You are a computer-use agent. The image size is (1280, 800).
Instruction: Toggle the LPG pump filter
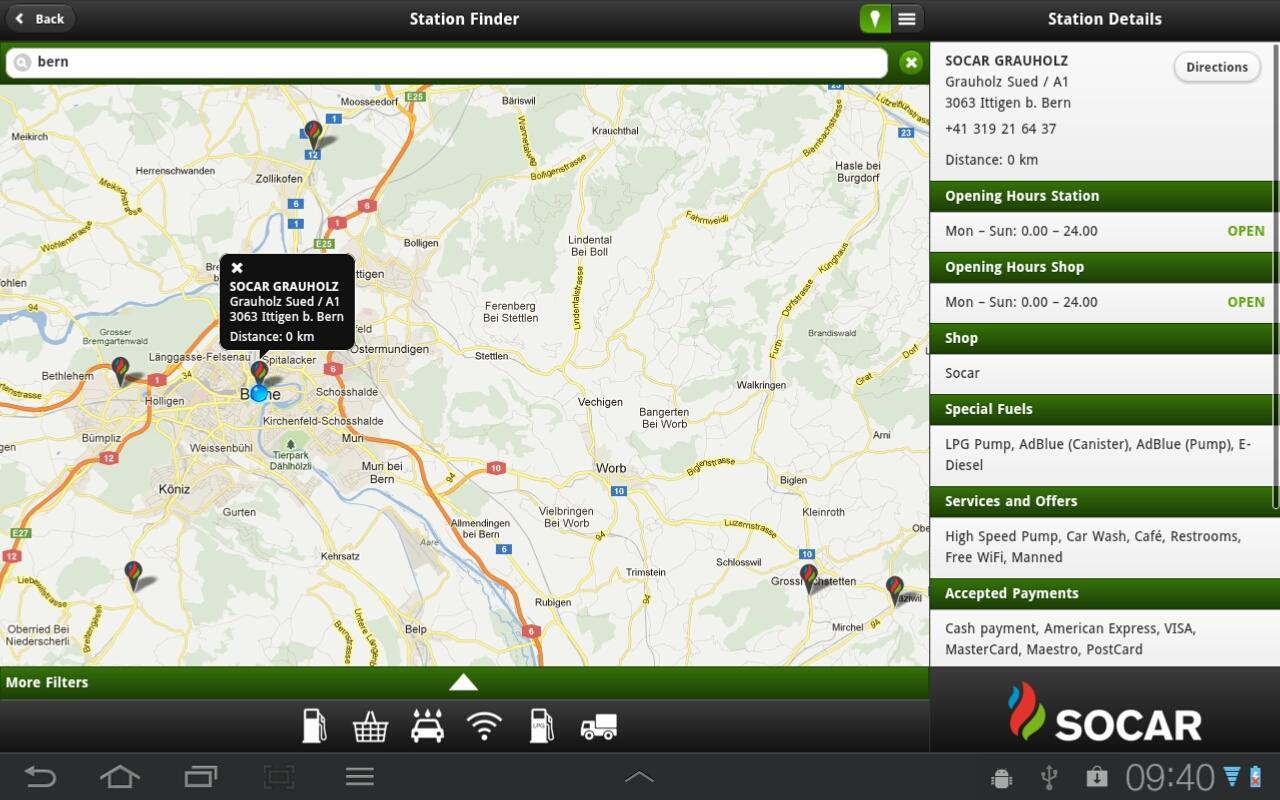point(541,726)
